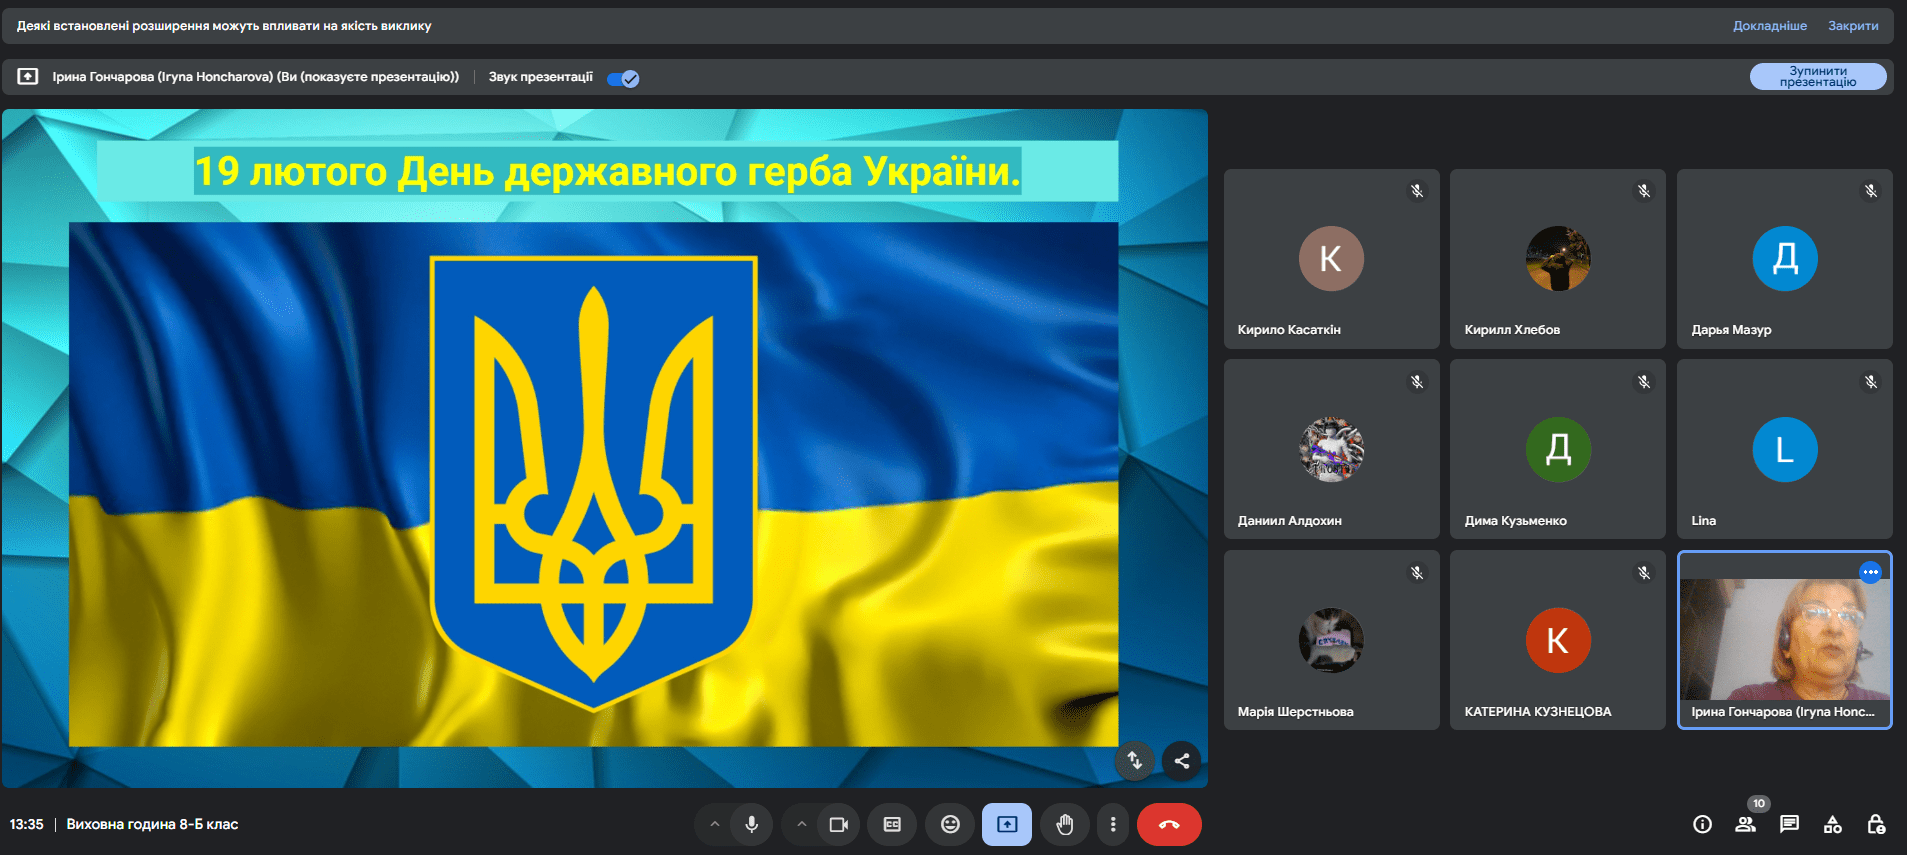
Task: Click the muted mic icon on Дарья Мазур
Action: pyautogui.click(x=1871, y=191)
